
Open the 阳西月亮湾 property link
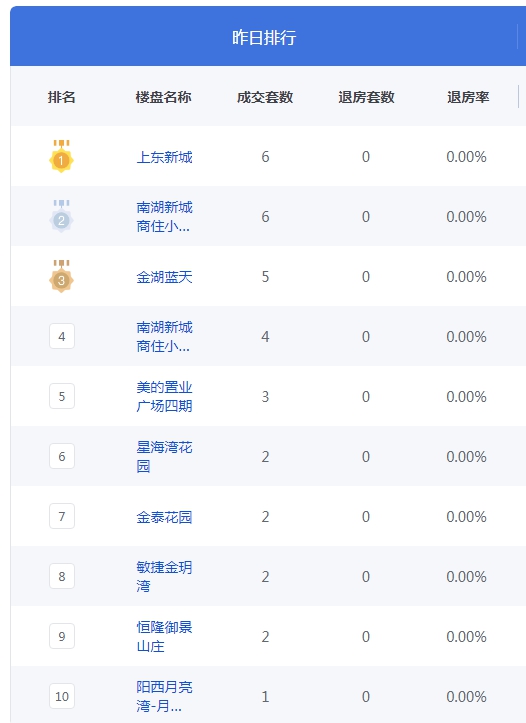(164, 696)
